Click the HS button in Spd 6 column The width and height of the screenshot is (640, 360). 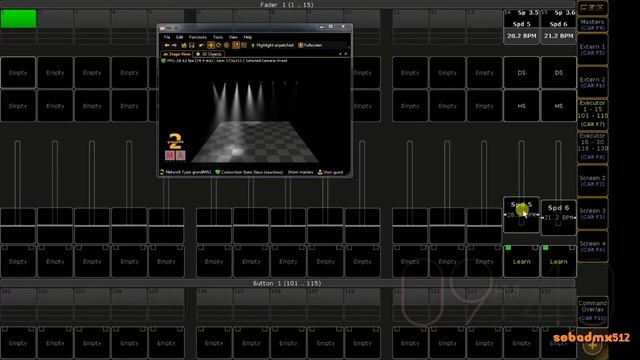point(558,106)
